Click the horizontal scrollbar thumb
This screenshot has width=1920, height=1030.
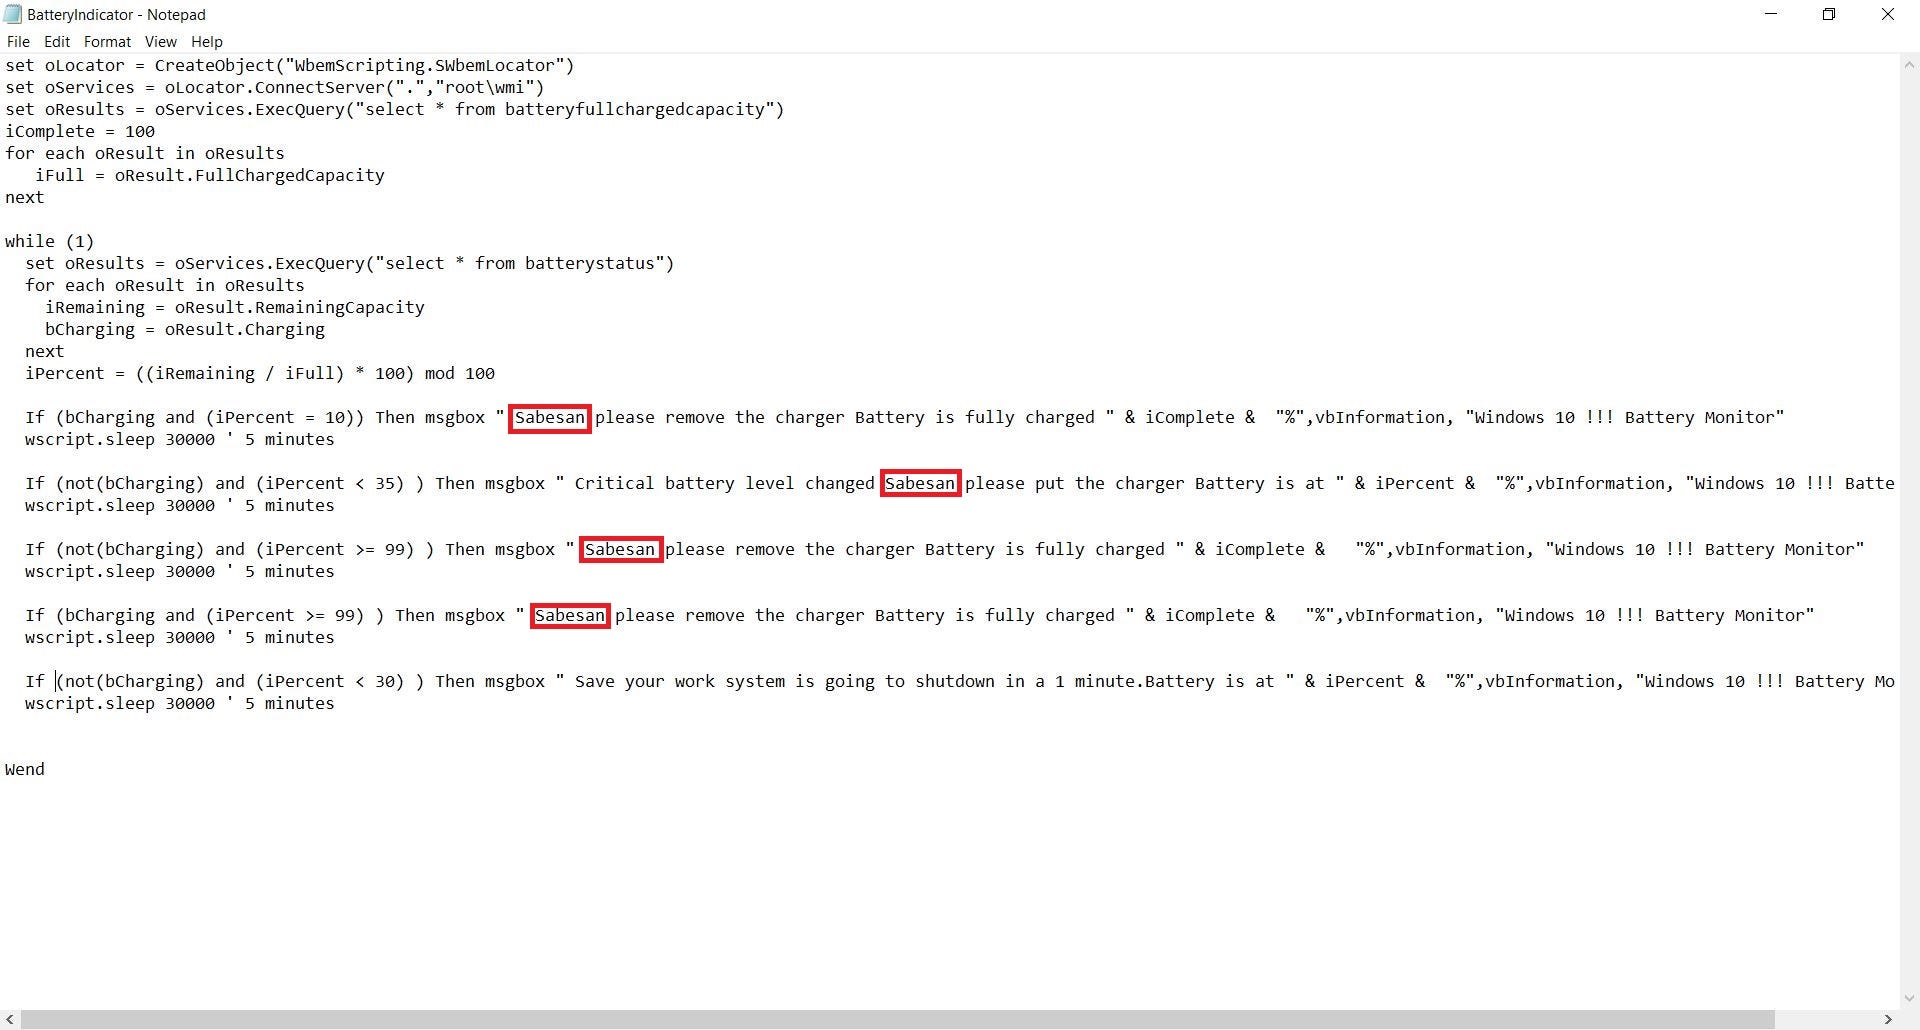click(x=897, y=1020)
